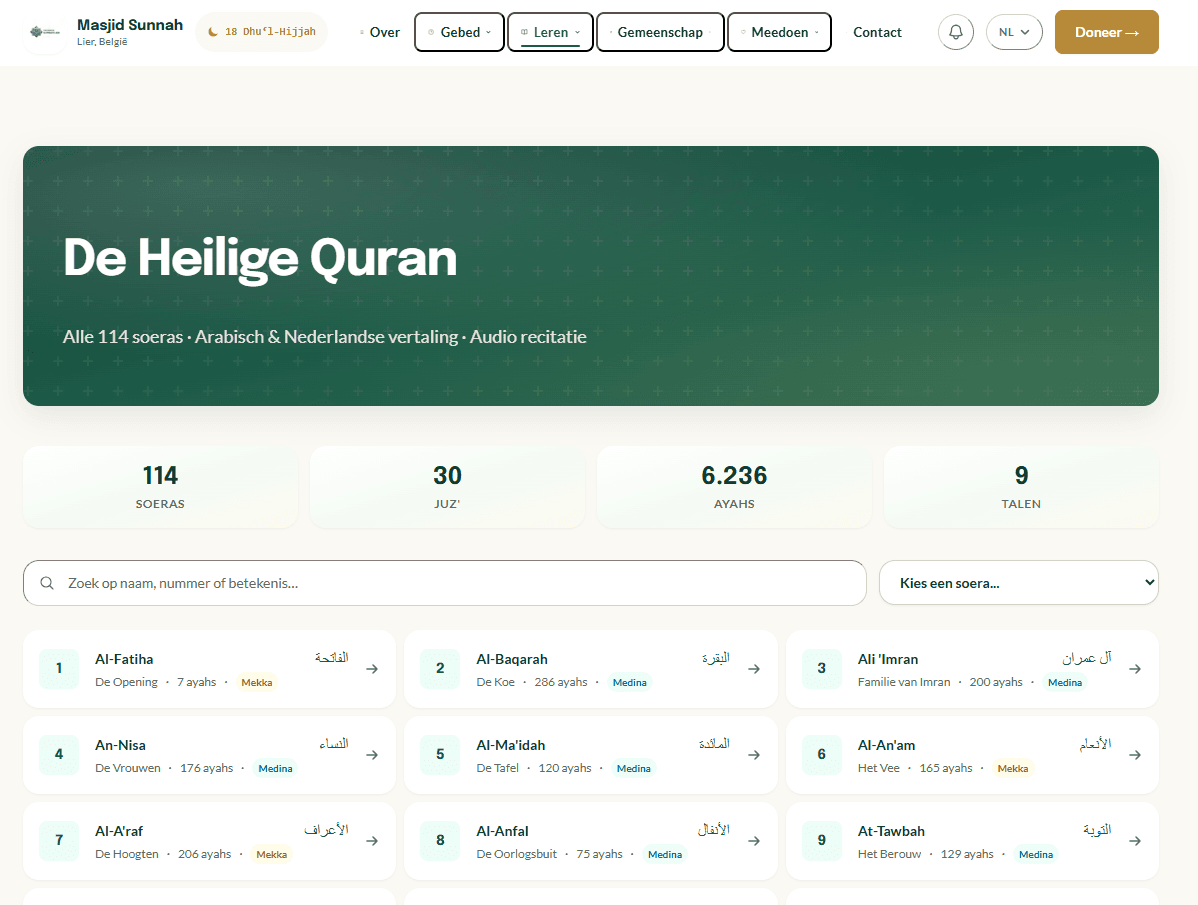Open the Over page

[380, 32]
